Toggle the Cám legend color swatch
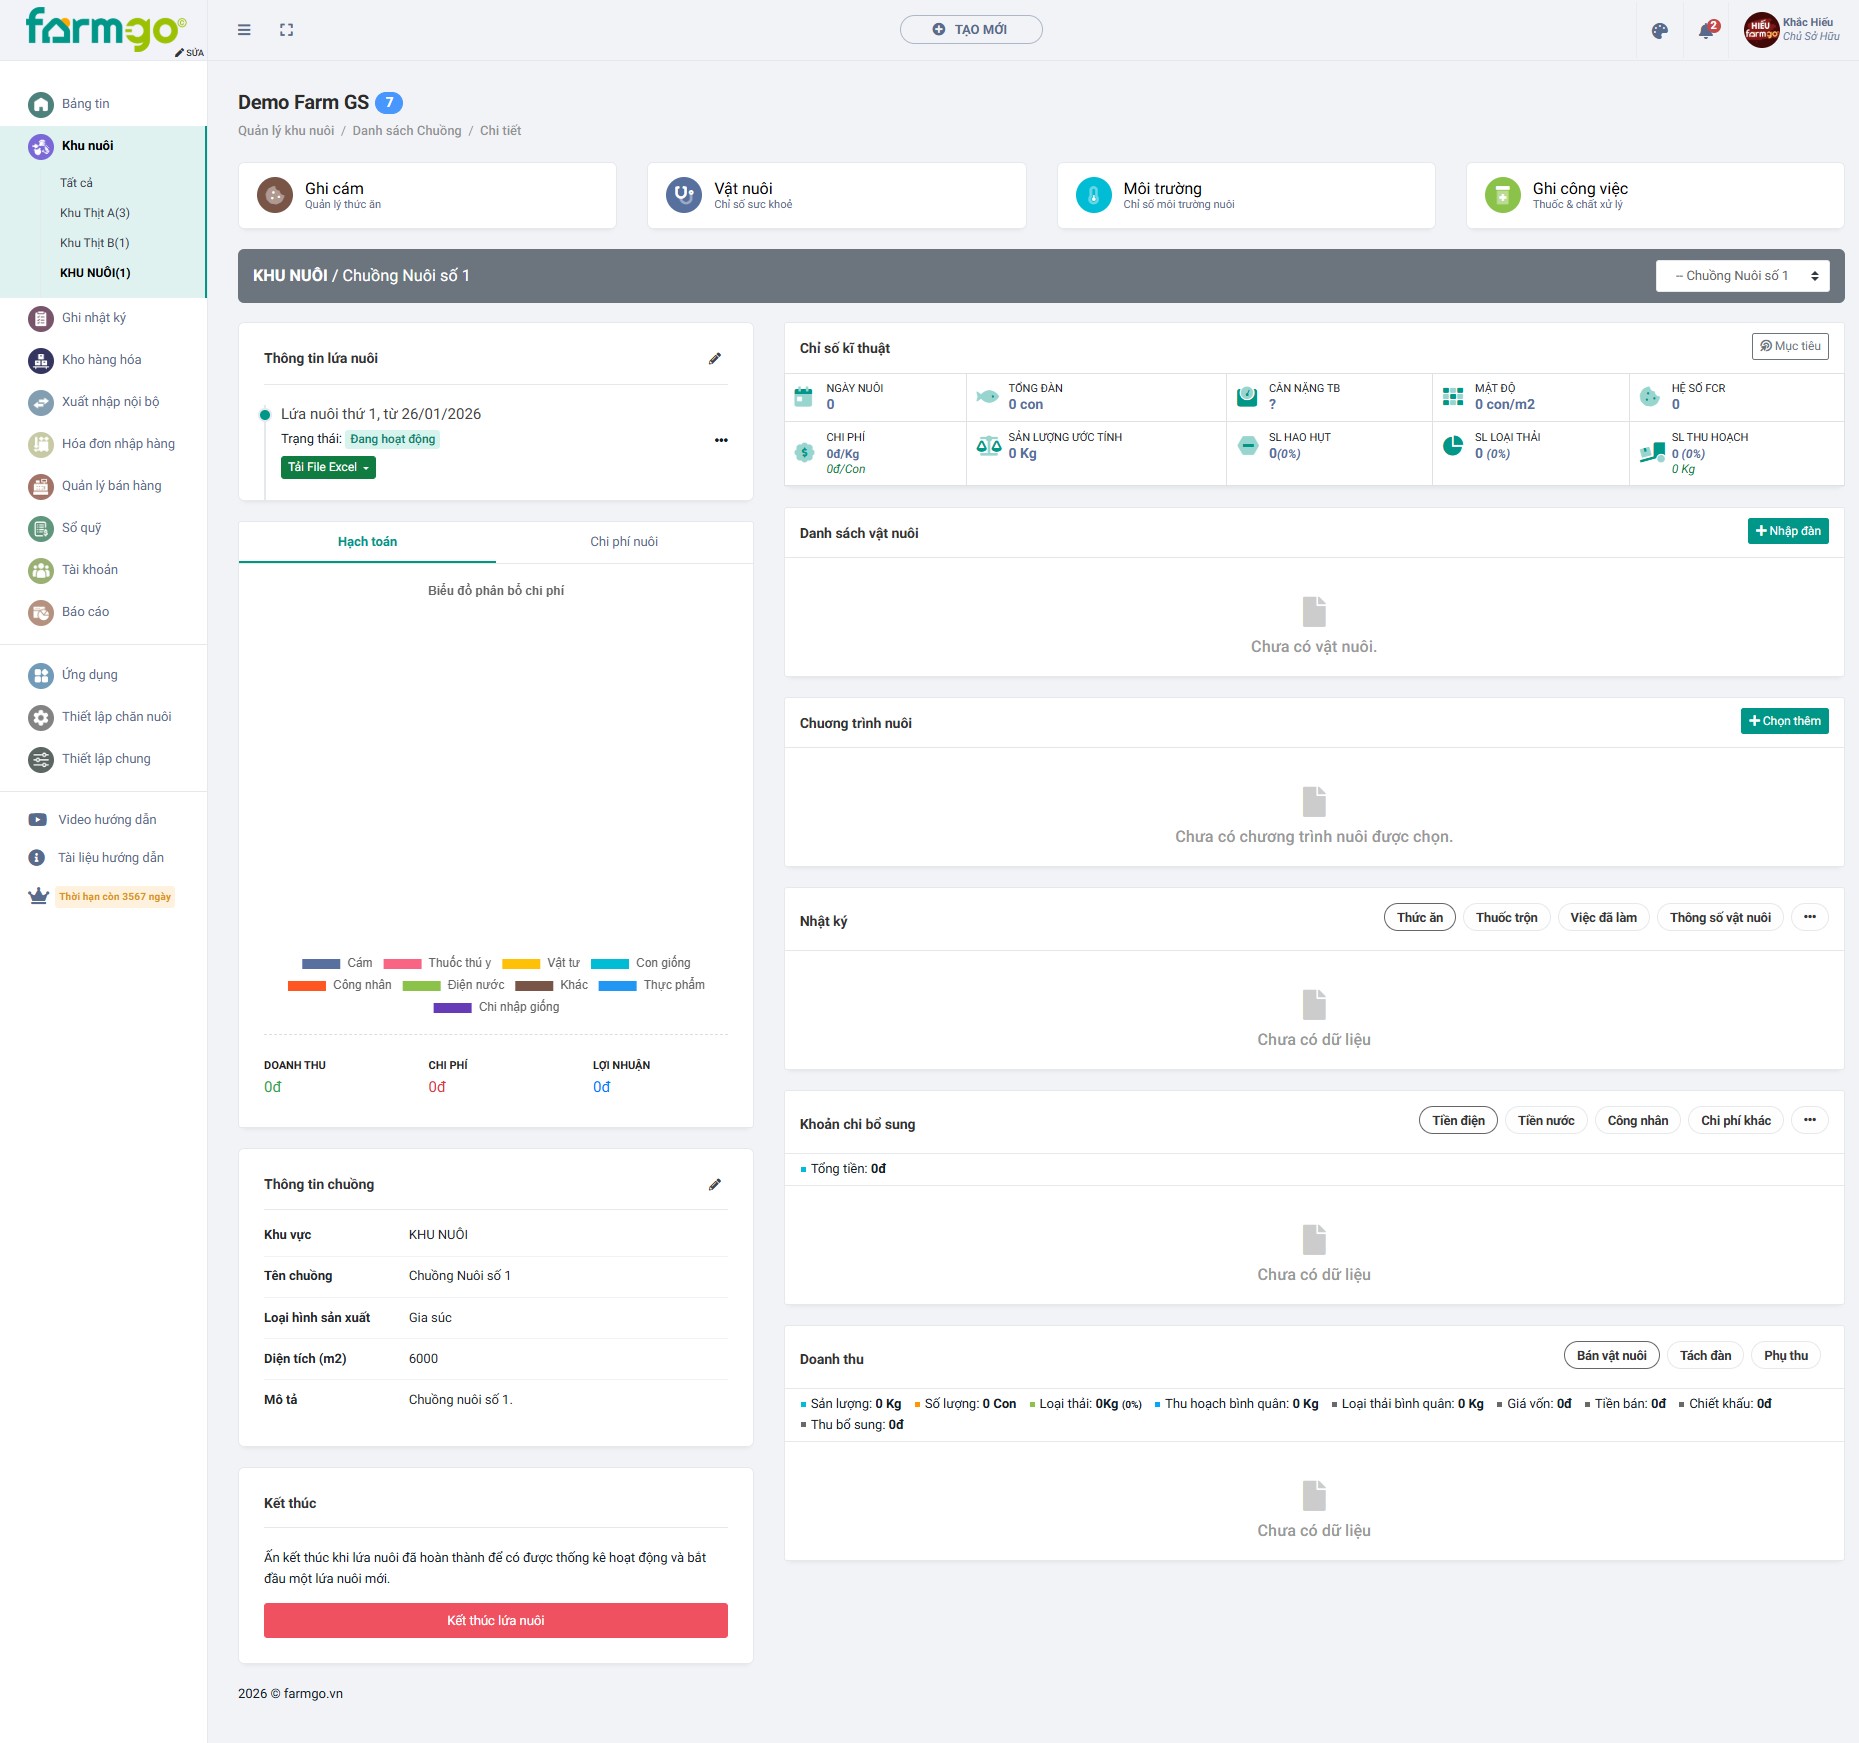1859x1743 pixels. click(x=321, y=964)
